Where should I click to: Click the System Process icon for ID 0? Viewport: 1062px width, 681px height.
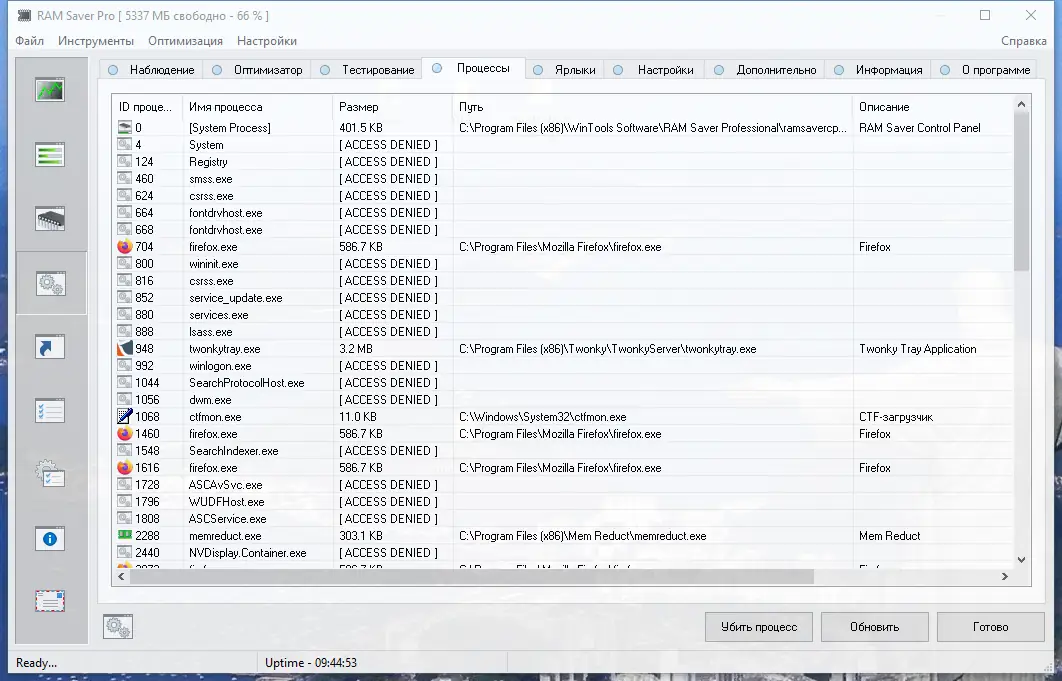tap(125, 127)
